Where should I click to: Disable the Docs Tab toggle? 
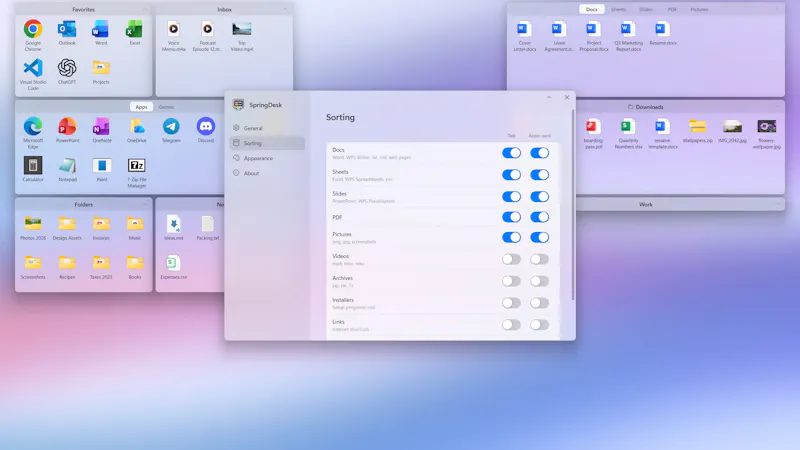click(511, 153)
